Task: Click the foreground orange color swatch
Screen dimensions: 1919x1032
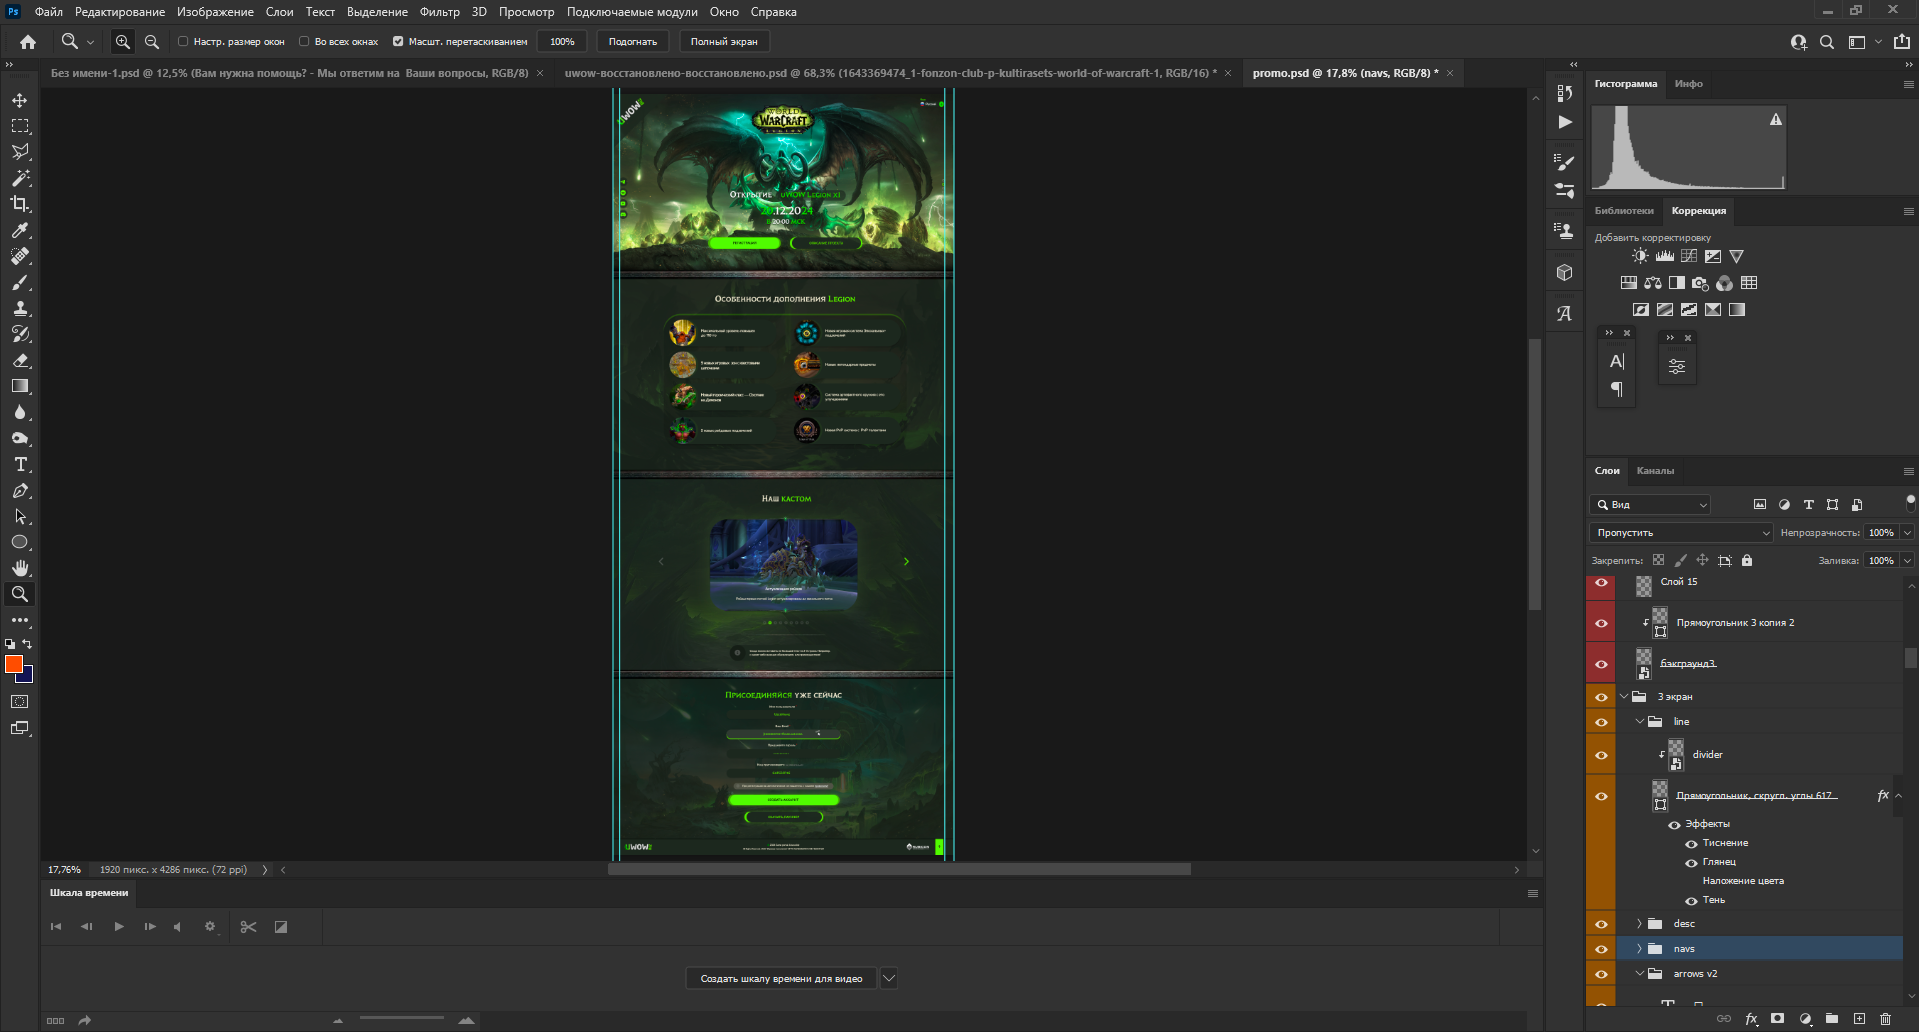Action: pyautogui.click(x=14, y=664)
